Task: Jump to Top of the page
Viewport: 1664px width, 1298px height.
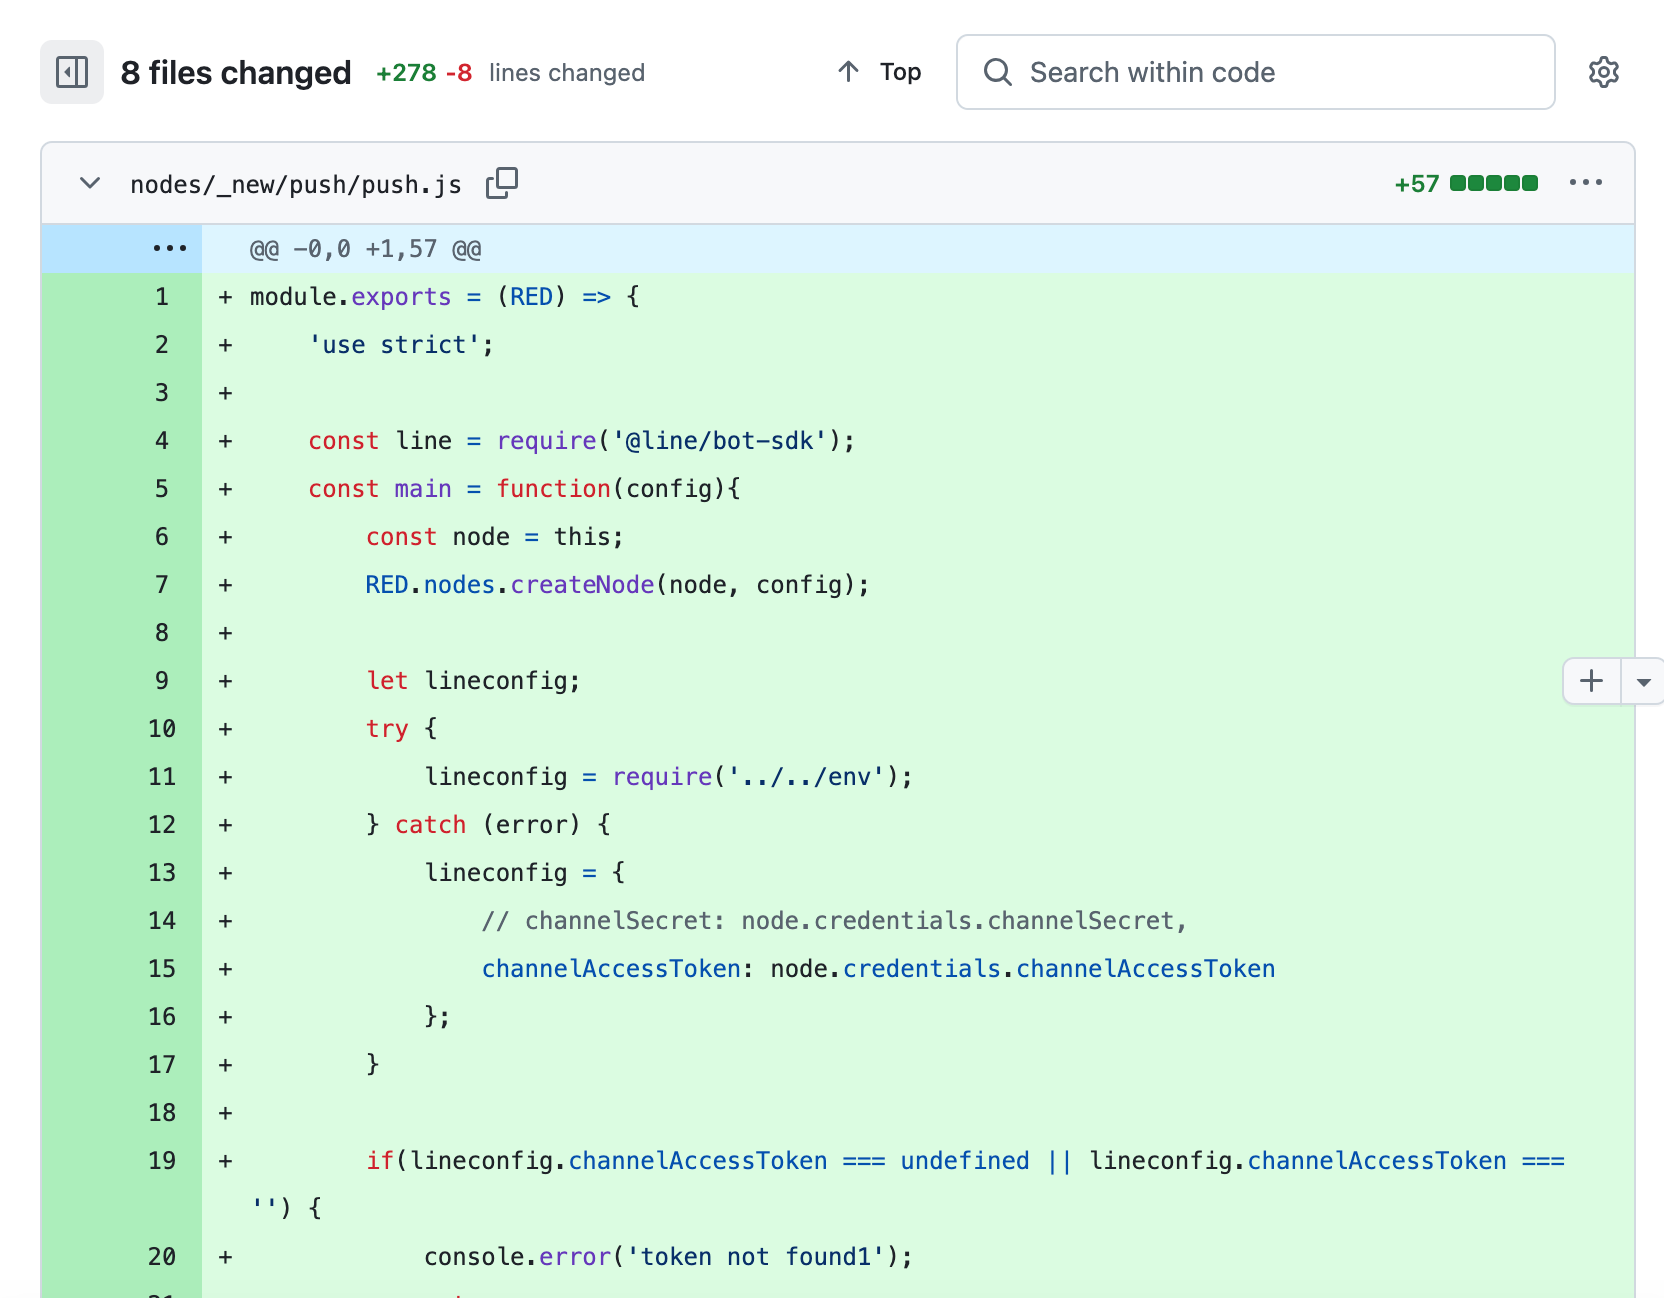Action: [900, 72]
